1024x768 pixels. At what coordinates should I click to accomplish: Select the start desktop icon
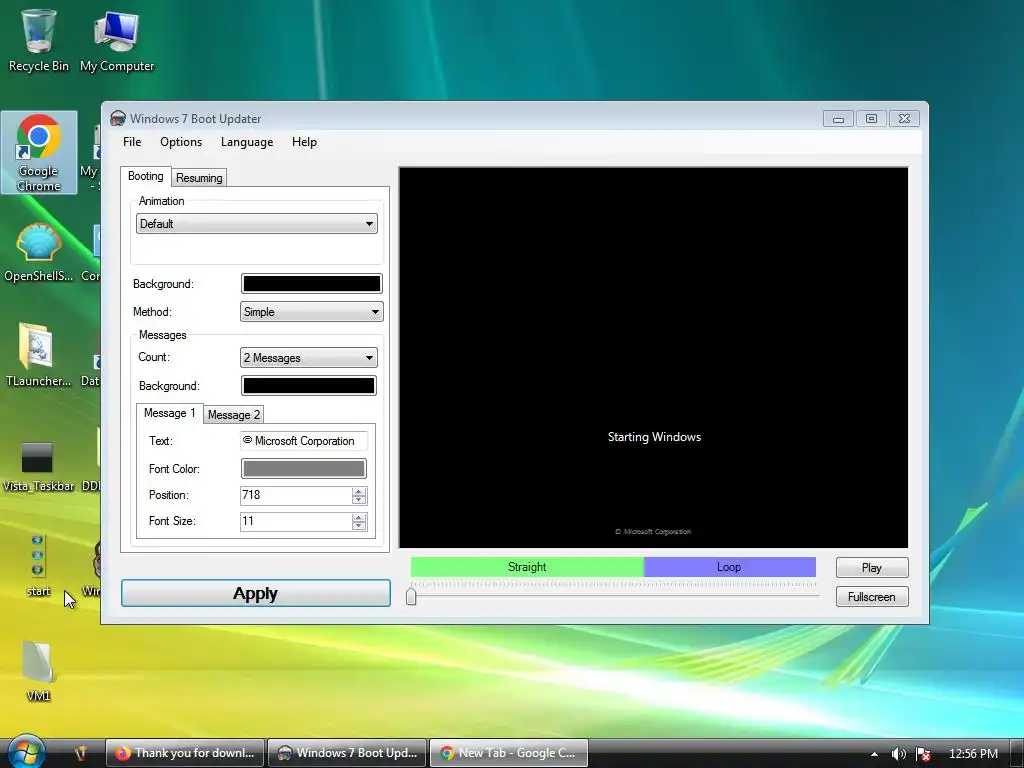click(x=38, y=565)
